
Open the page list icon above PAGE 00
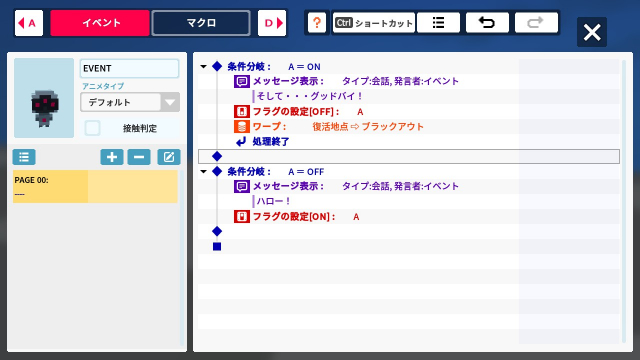click(24, 157)
